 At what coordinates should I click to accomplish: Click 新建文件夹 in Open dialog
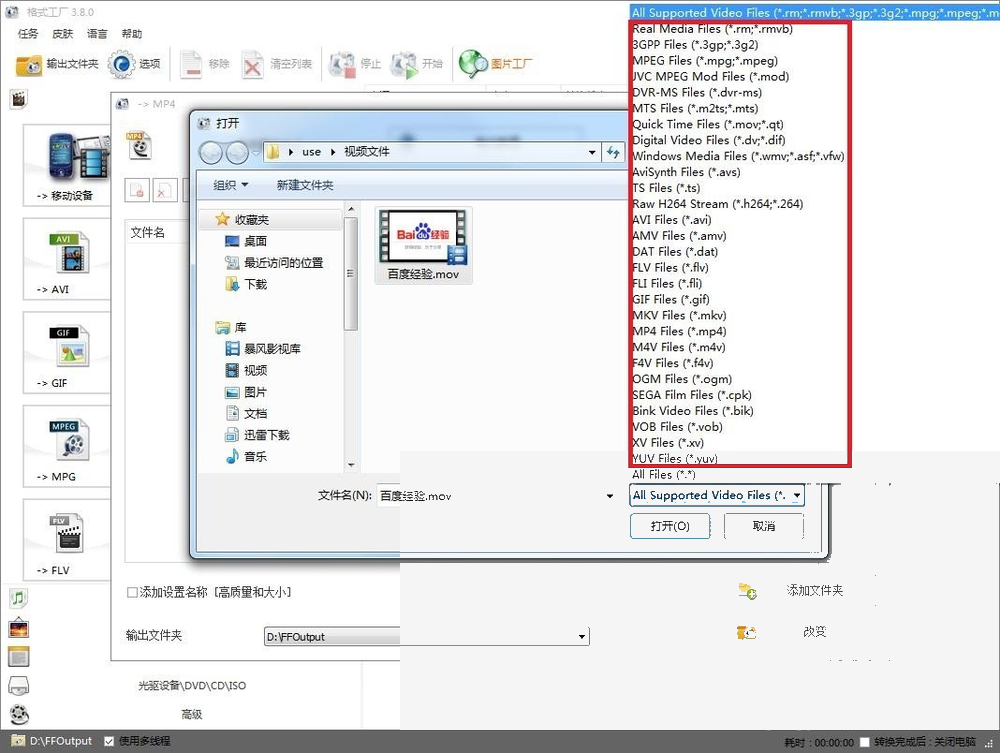pos(305,185)
